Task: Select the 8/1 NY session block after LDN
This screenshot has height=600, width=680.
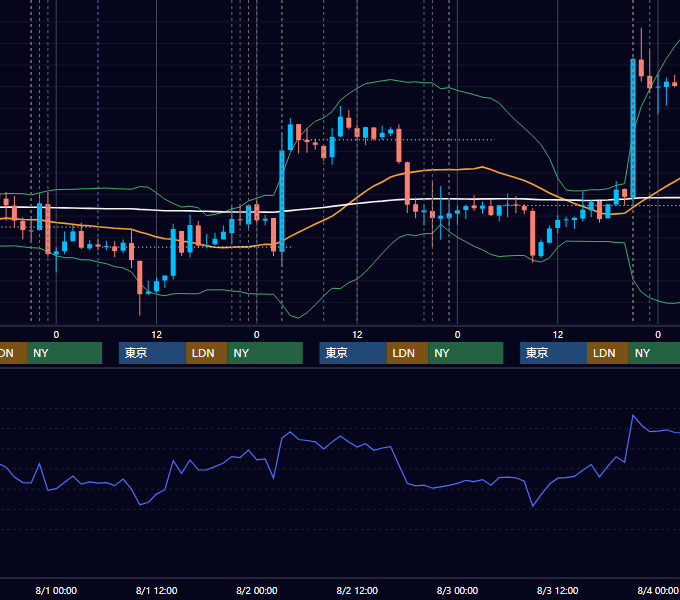Action: click(265, 353)
